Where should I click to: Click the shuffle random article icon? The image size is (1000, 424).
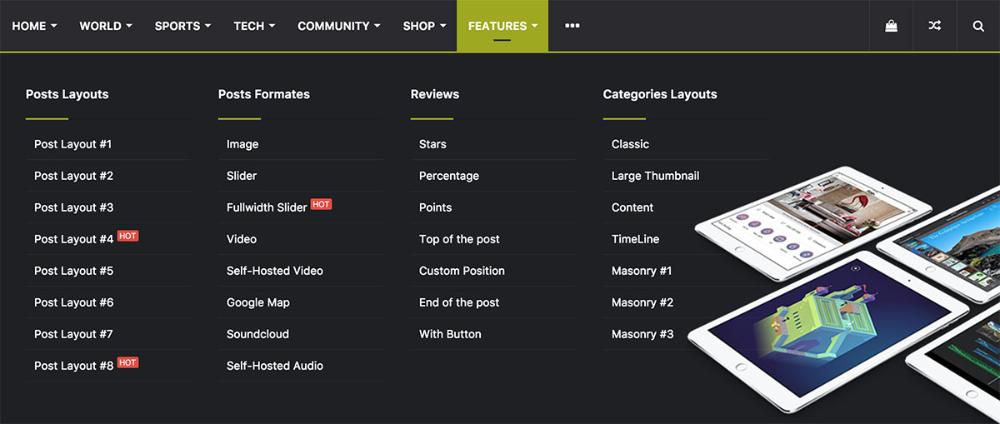click(x=934, y=26)
